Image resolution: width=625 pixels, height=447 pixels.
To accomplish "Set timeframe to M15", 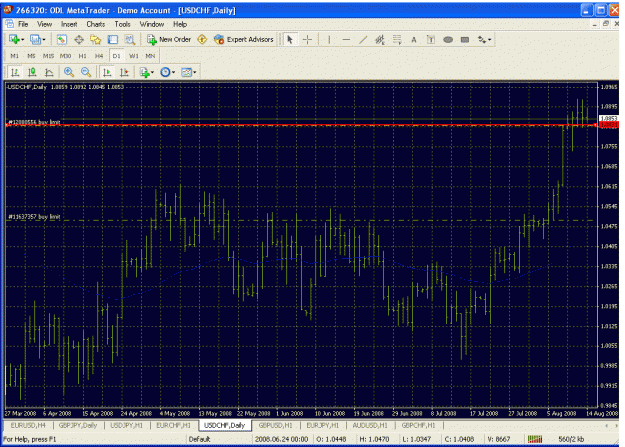I will click(x=48, y=56).
